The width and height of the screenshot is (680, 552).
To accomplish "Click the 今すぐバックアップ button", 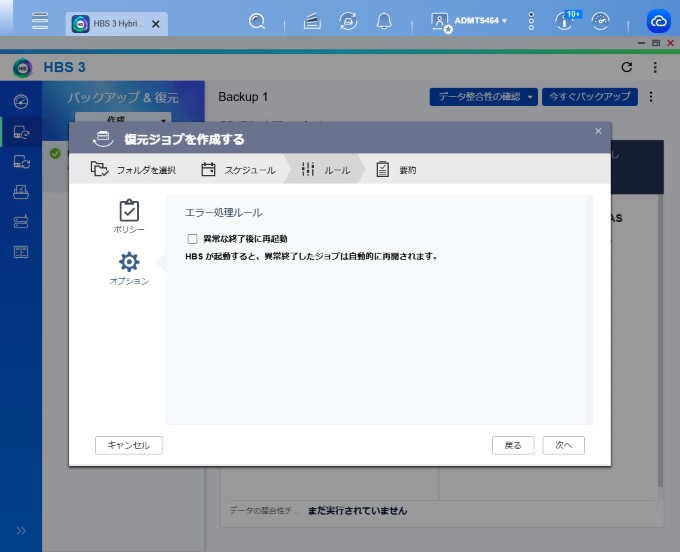I will [x=590, y=97].
